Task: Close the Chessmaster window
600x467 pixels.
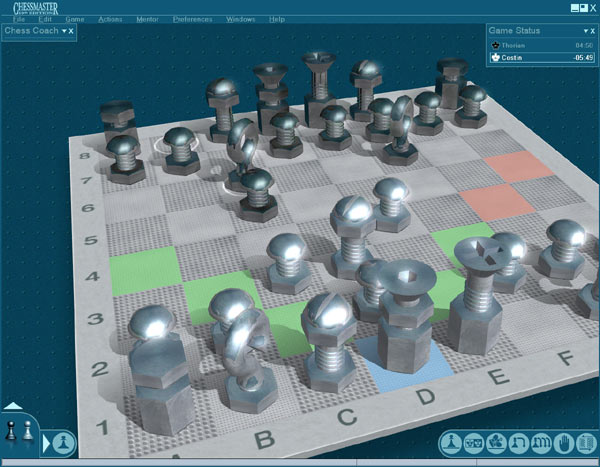Action: point(593,8)
